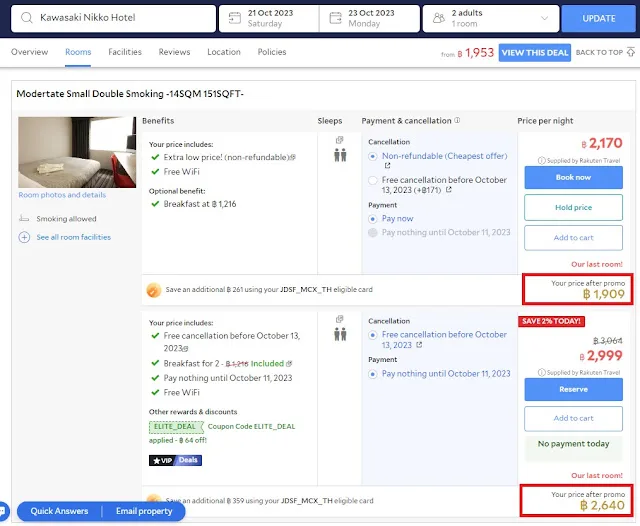Click info icon after Extra low price benefit

coord(293,158)
